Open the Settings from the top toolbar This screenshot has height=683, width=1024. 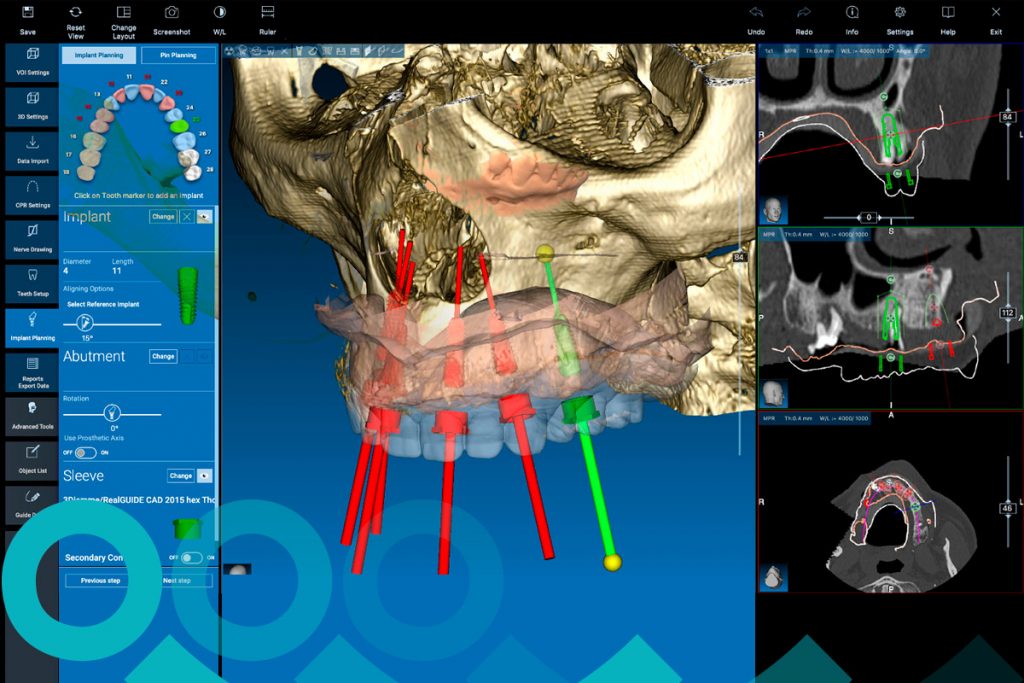point(900,20)
